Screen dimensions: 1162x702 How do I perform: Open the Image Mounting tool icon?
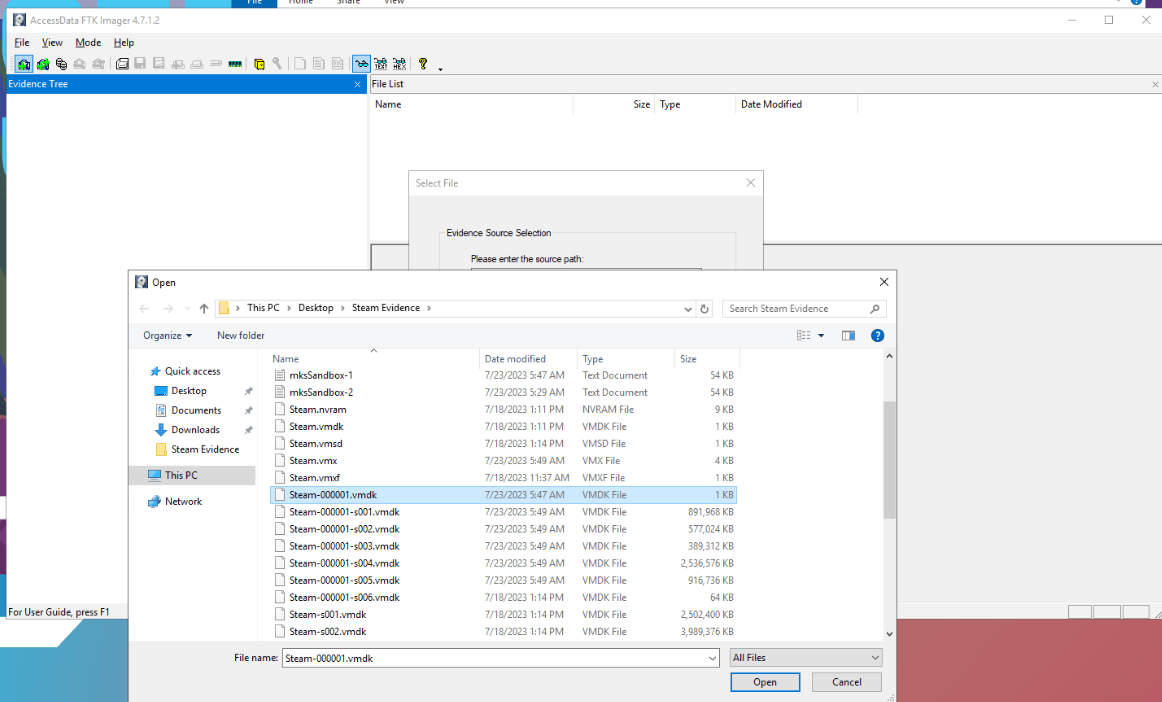coord(62,64)
